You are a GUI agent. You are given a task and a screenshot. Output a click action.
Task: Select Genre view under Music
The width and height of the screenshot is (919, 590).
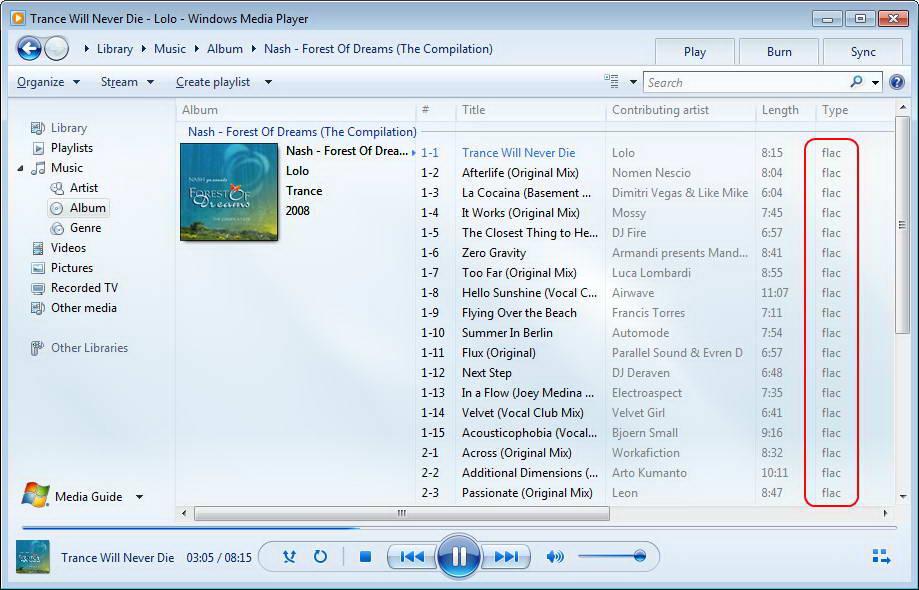(86, 227)
